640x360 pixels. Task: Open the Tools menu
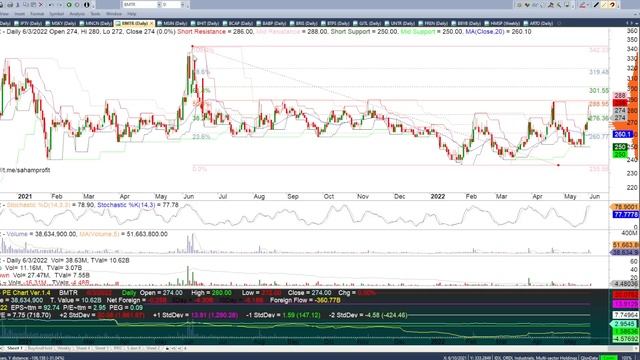tap(95, 14)
